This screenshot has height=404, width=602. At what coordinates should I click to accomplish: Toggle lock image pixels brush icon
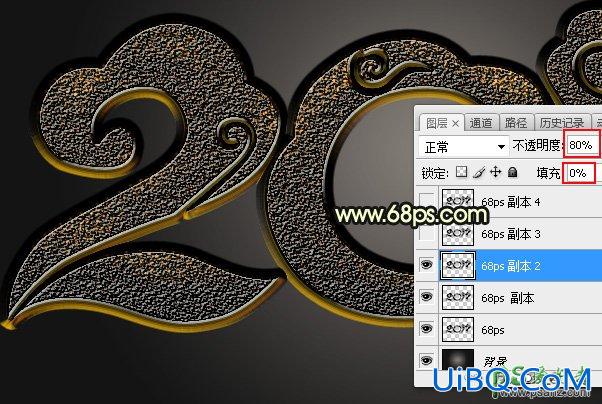click(479, 172)
